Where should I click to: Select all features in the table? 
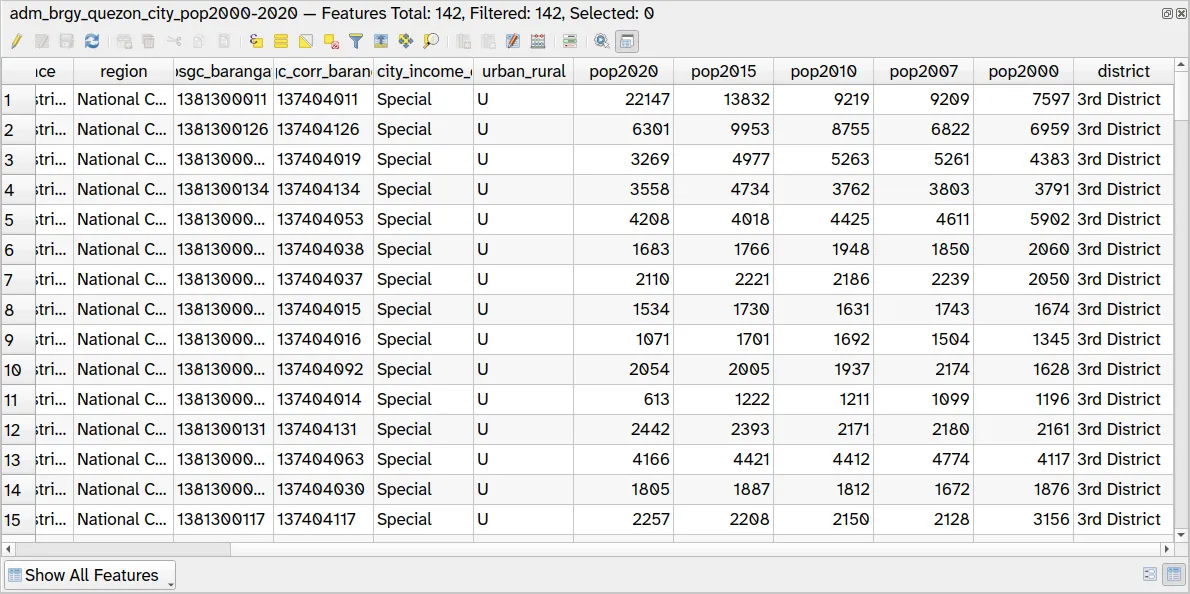click(282, 41)
